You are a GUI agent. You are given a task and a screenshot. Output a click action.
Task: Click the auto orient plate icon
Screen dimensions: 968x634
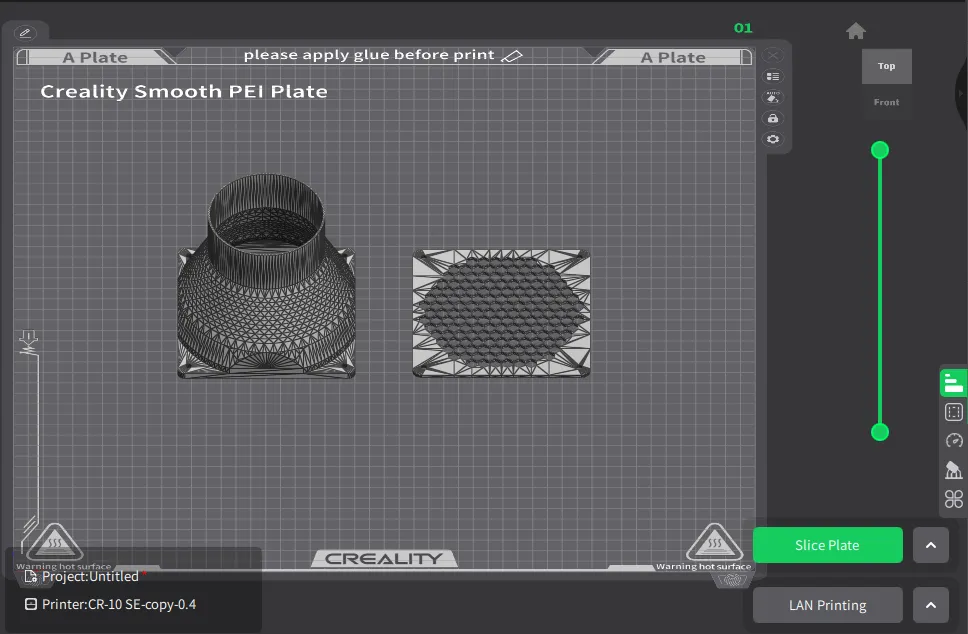point(772,98)
